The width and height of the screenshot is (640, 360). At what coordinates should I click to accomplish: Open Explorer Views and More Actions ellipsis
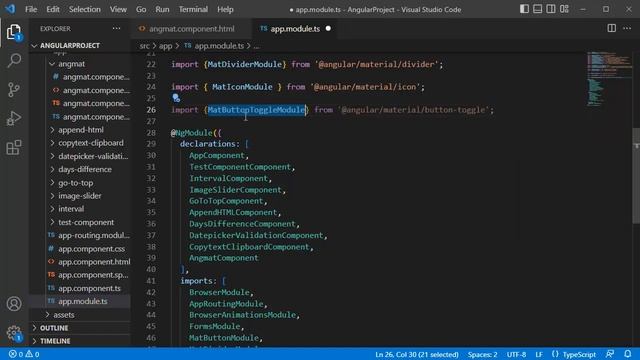click(x=116, y=28)
